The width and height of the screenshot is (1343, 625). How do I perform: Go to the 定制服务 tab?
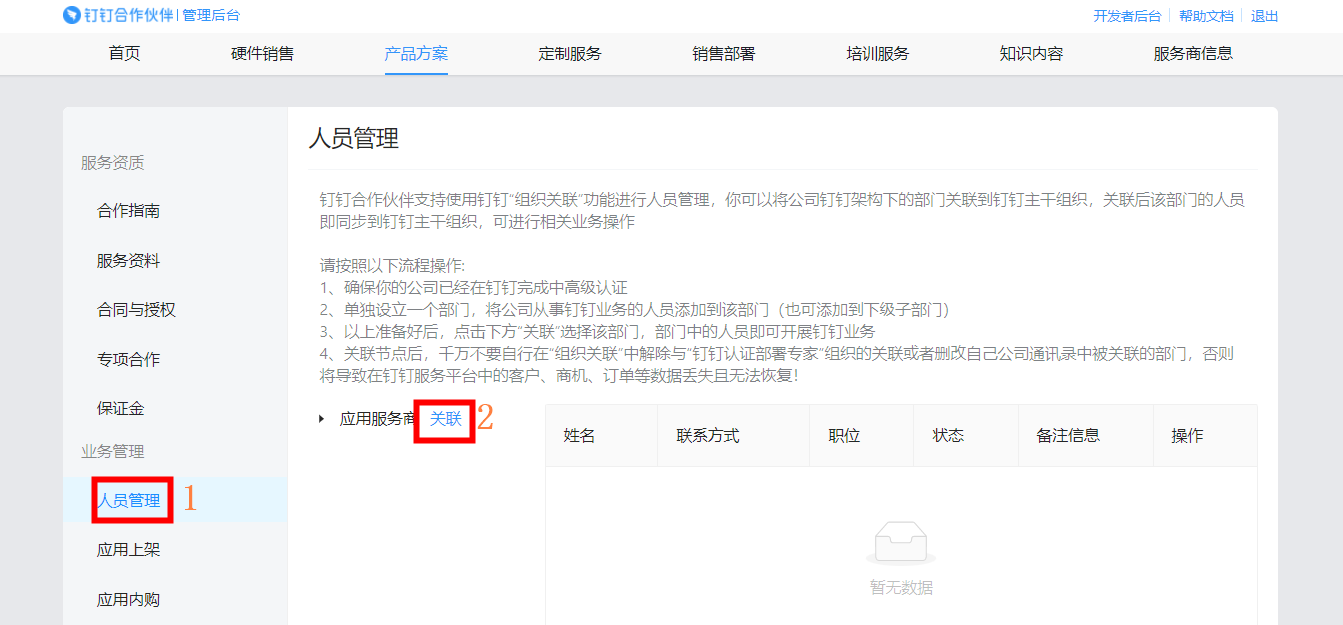coord(570,54)
